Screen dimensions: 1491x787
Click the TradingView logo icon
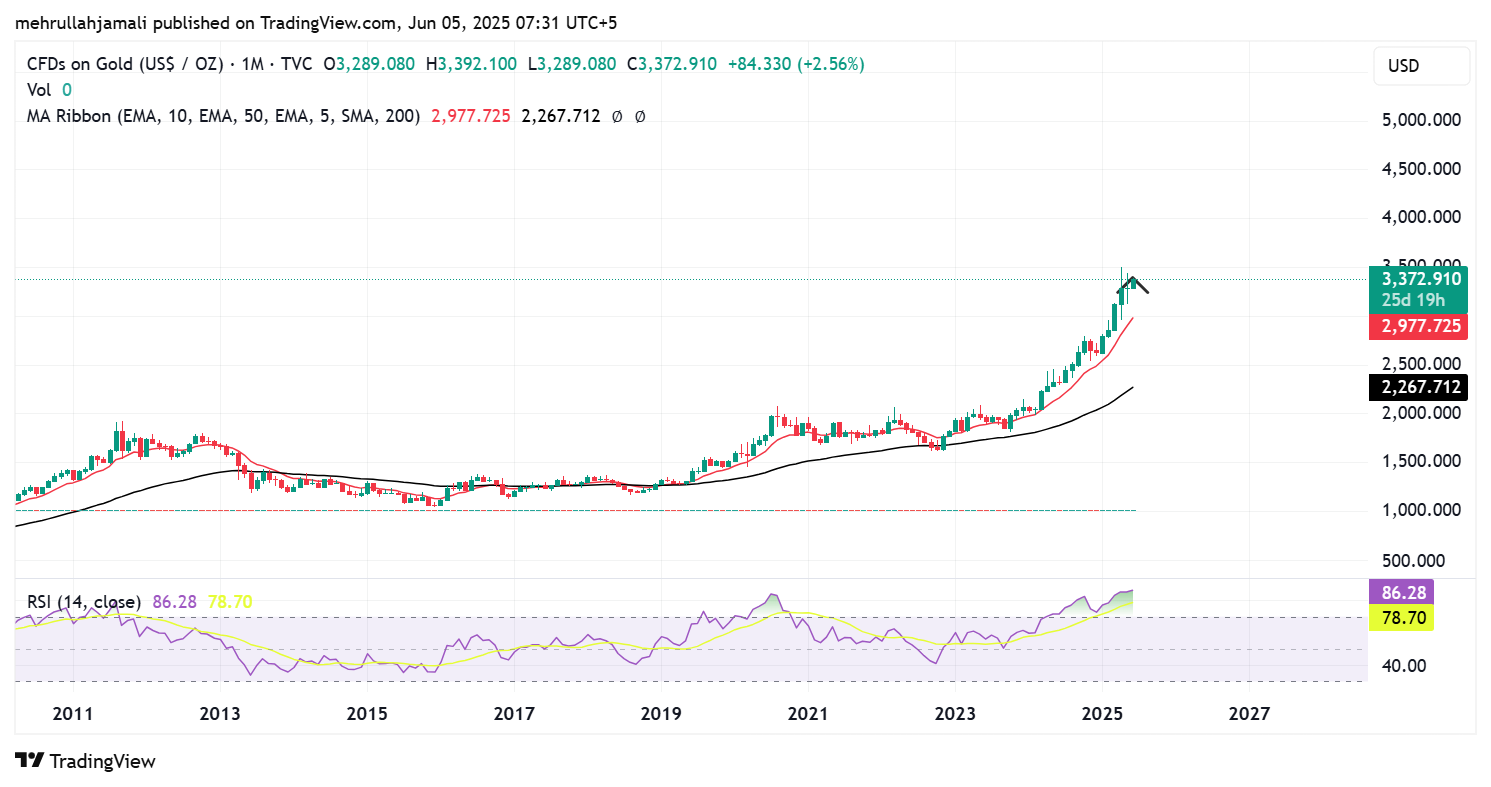coord(29,761)
